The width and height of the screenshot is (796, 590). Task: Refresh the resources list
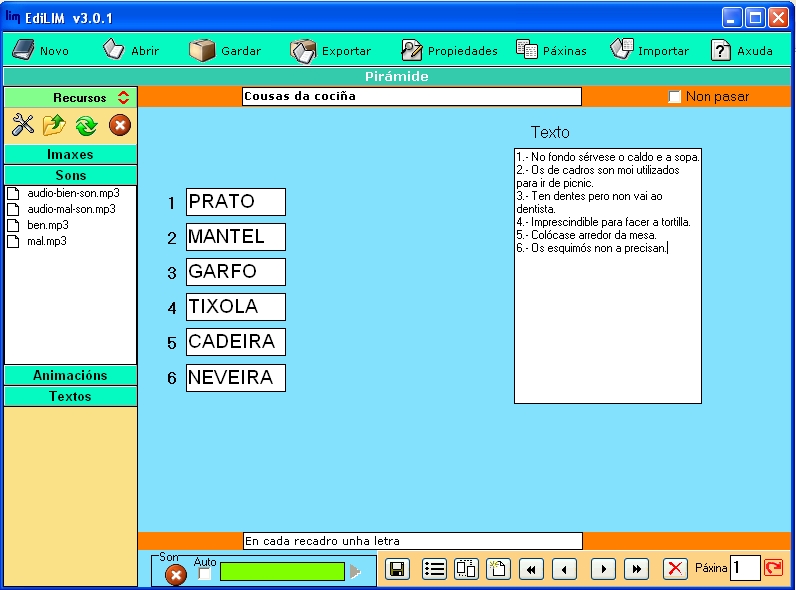click(86, 125)
